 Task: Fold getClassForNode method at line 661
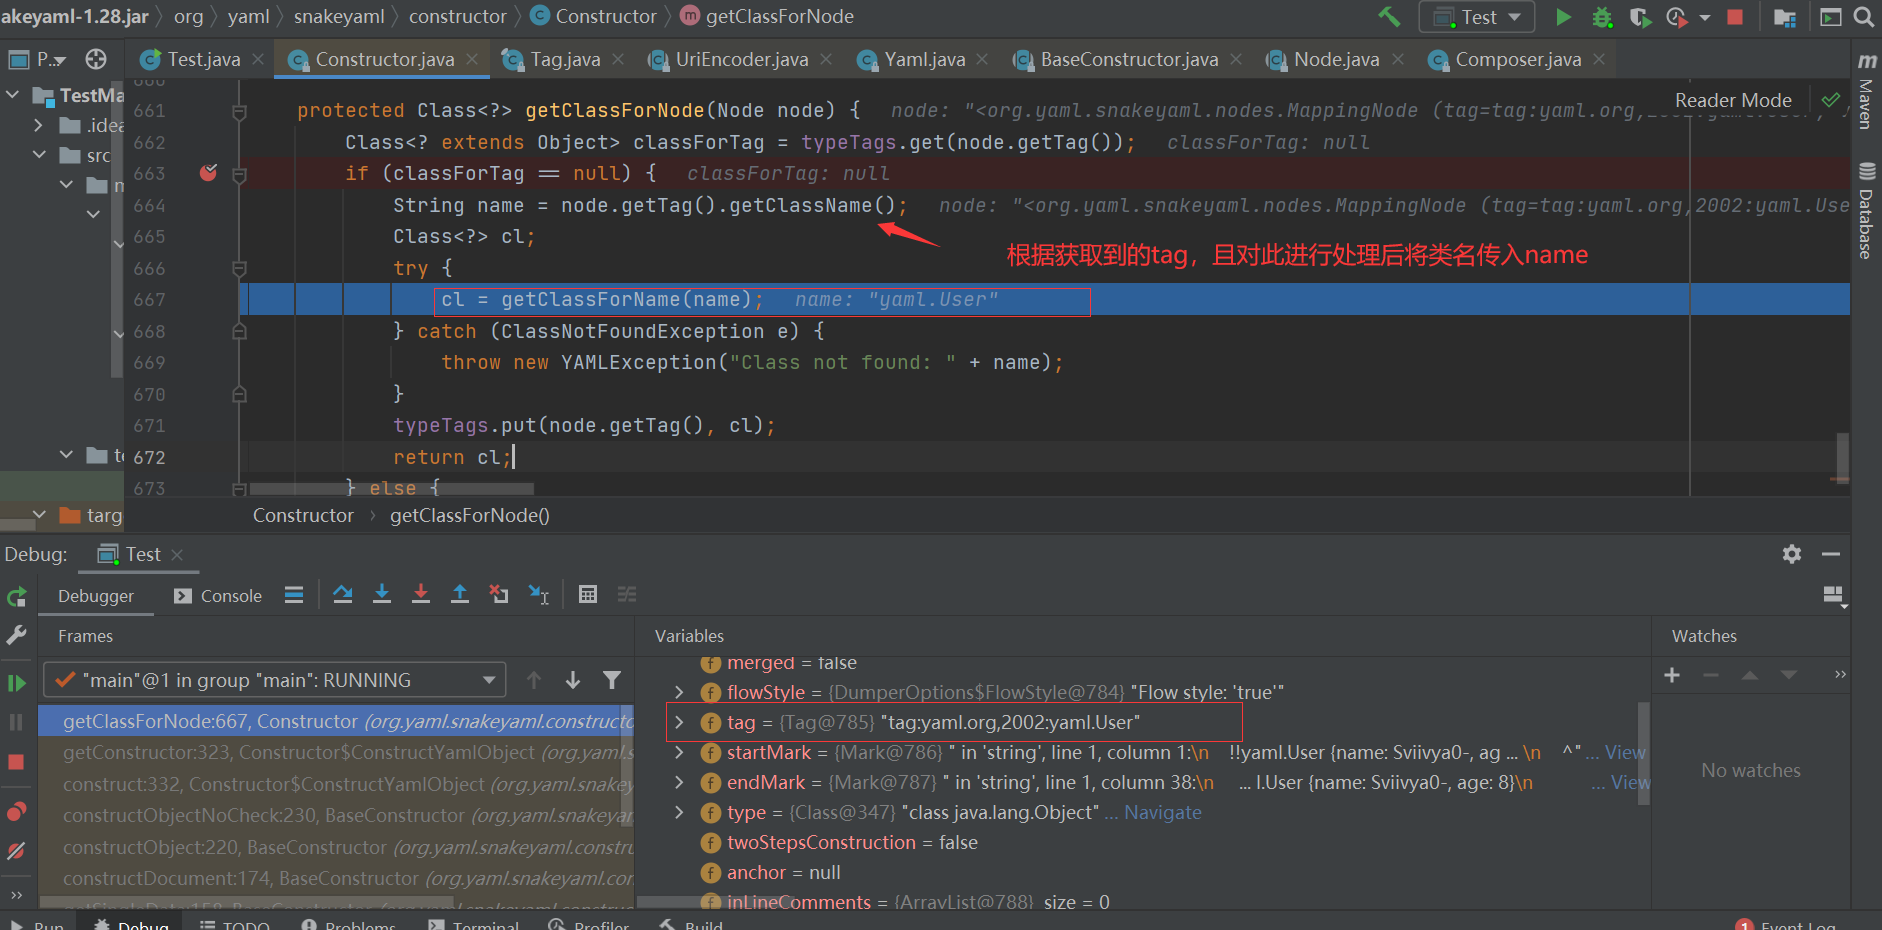pyautogui.click(x=239, y=112)
